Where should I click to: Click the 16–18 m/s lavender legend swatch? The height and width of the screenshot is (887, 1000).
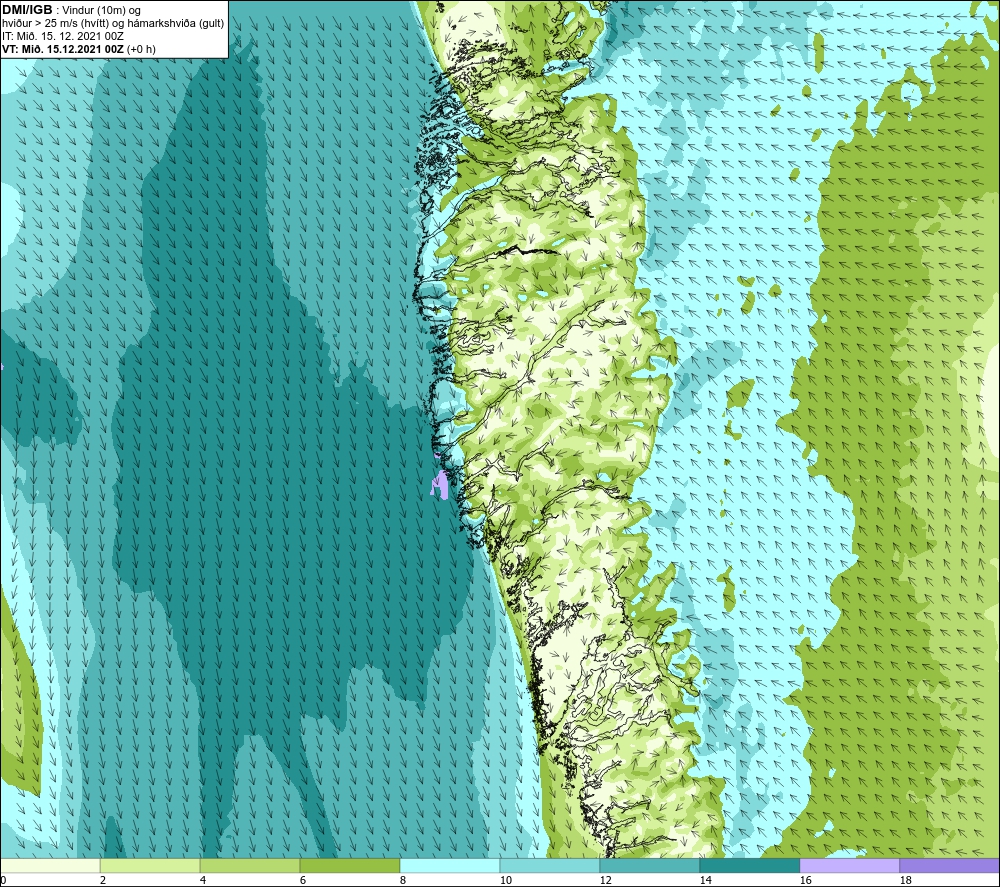pos(849,866)
